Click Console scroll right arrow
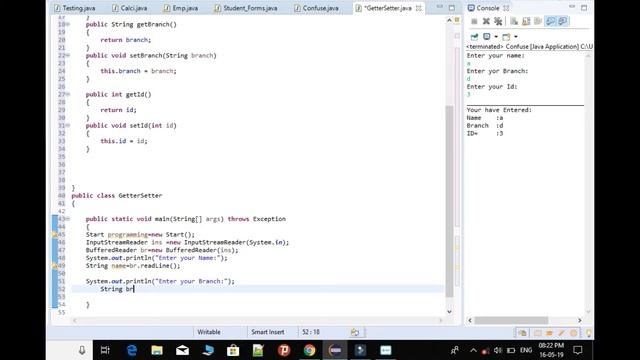The width and height of the screenshot is (640, 360). pyautogui.click(x=580, y=320)
